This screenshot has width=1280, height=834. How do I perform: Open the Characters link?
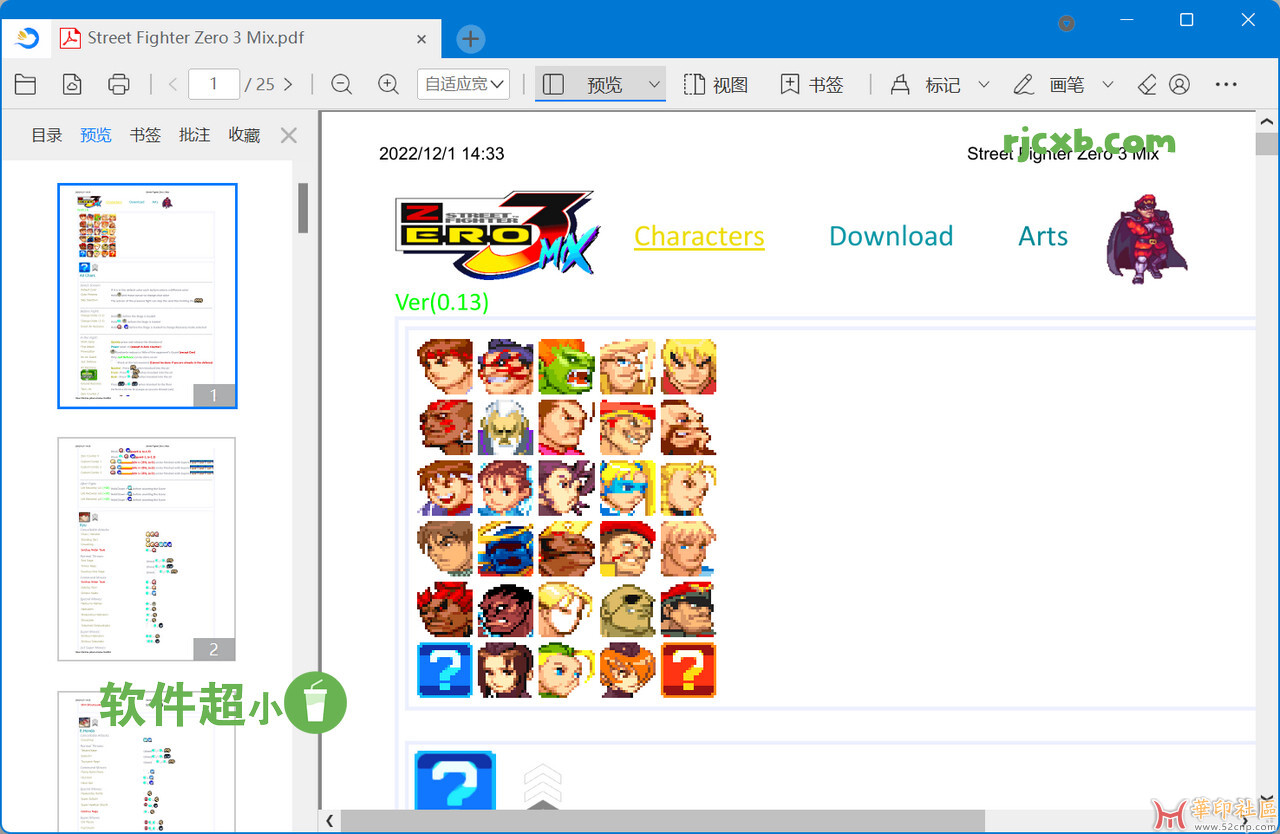point(699,236)
